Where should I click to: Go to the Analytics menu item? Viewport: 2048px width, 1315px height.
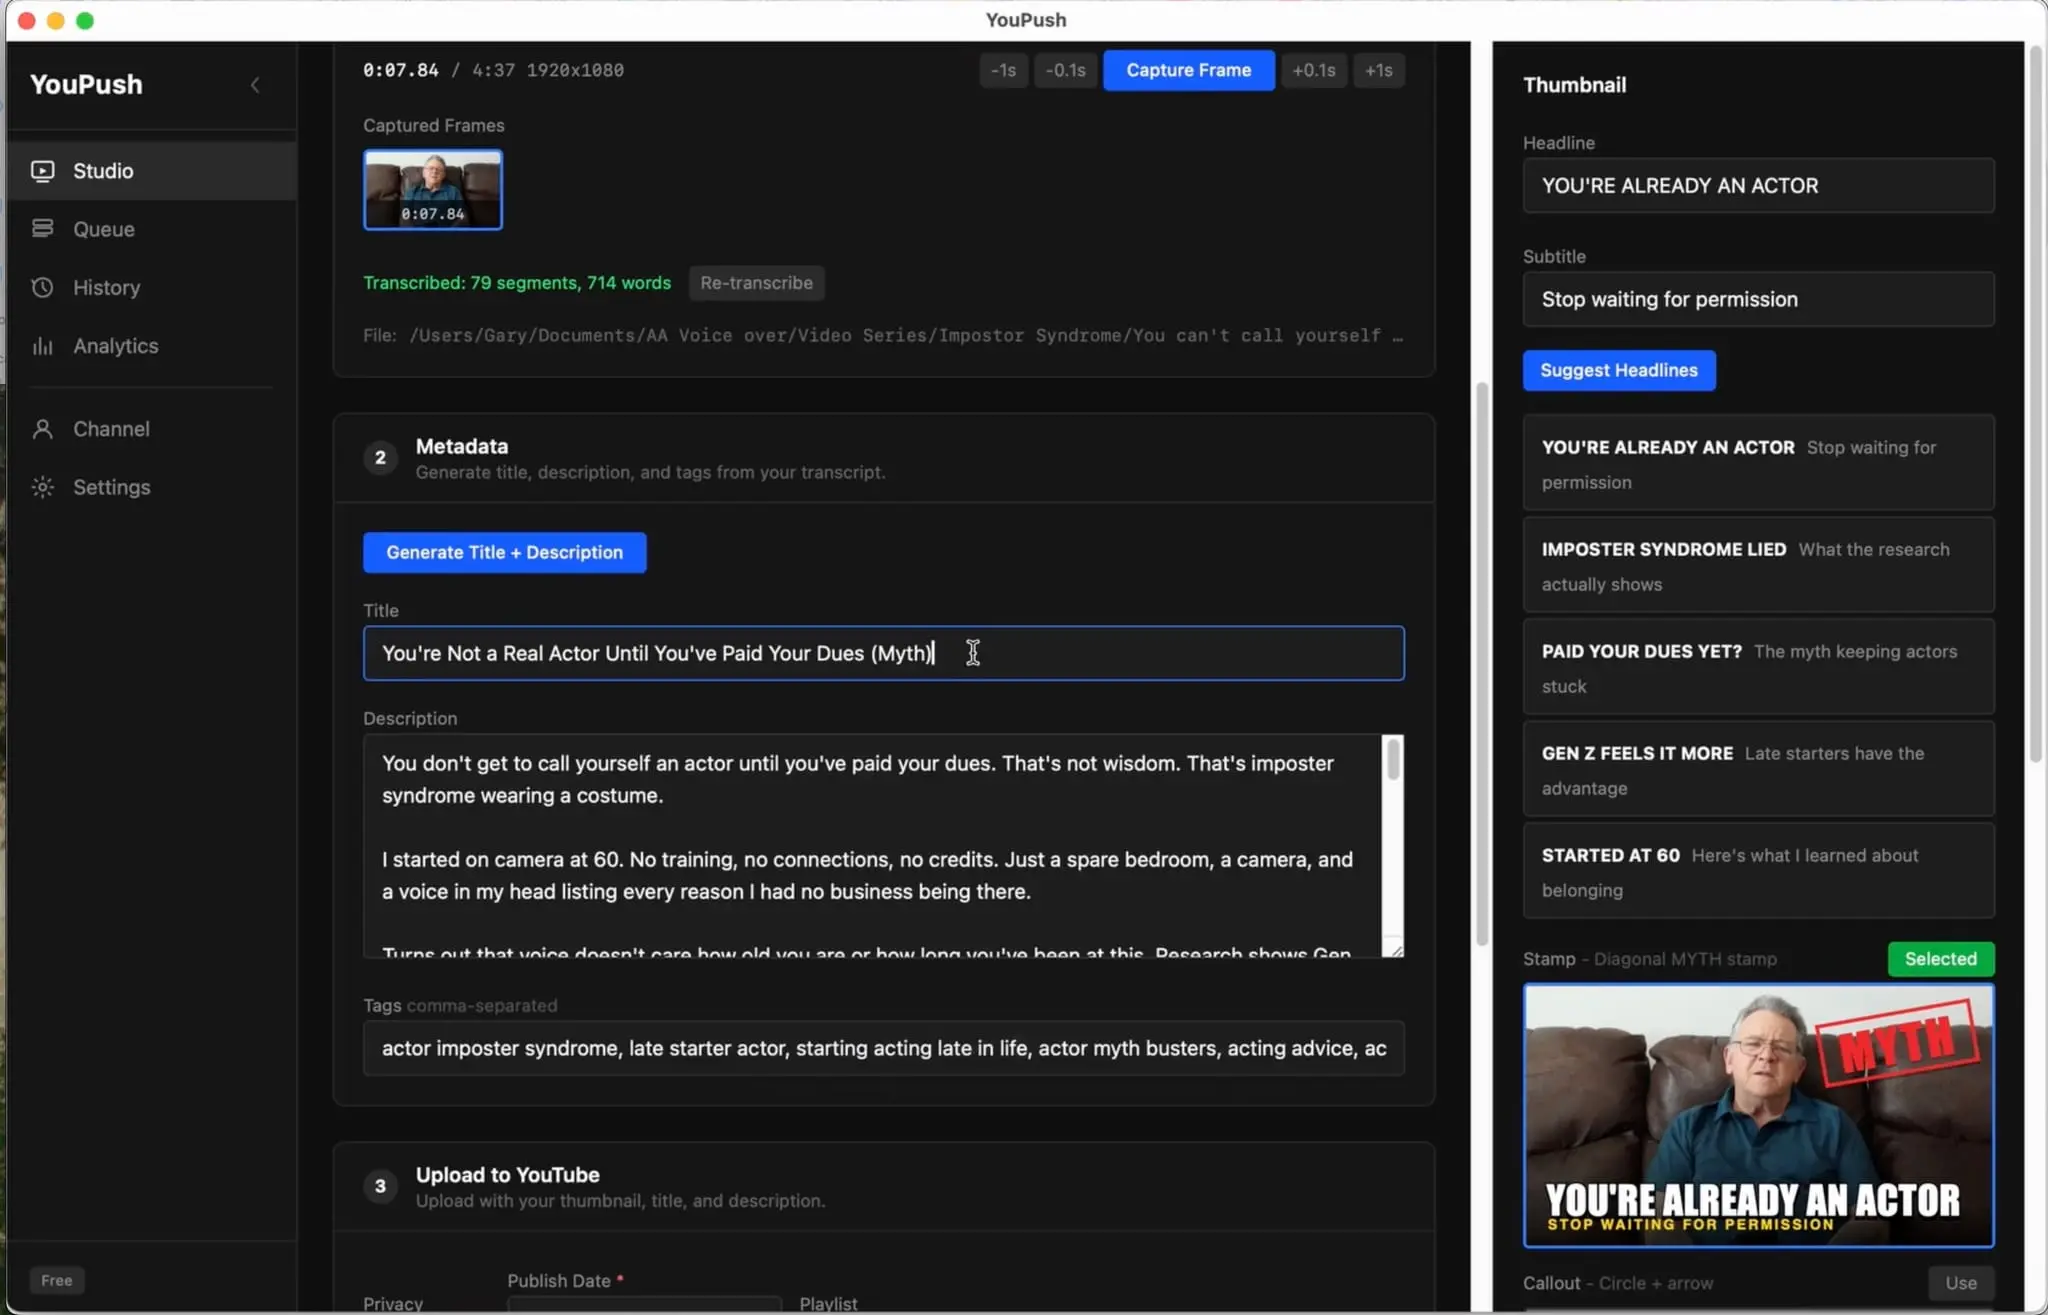pos(152,346)
